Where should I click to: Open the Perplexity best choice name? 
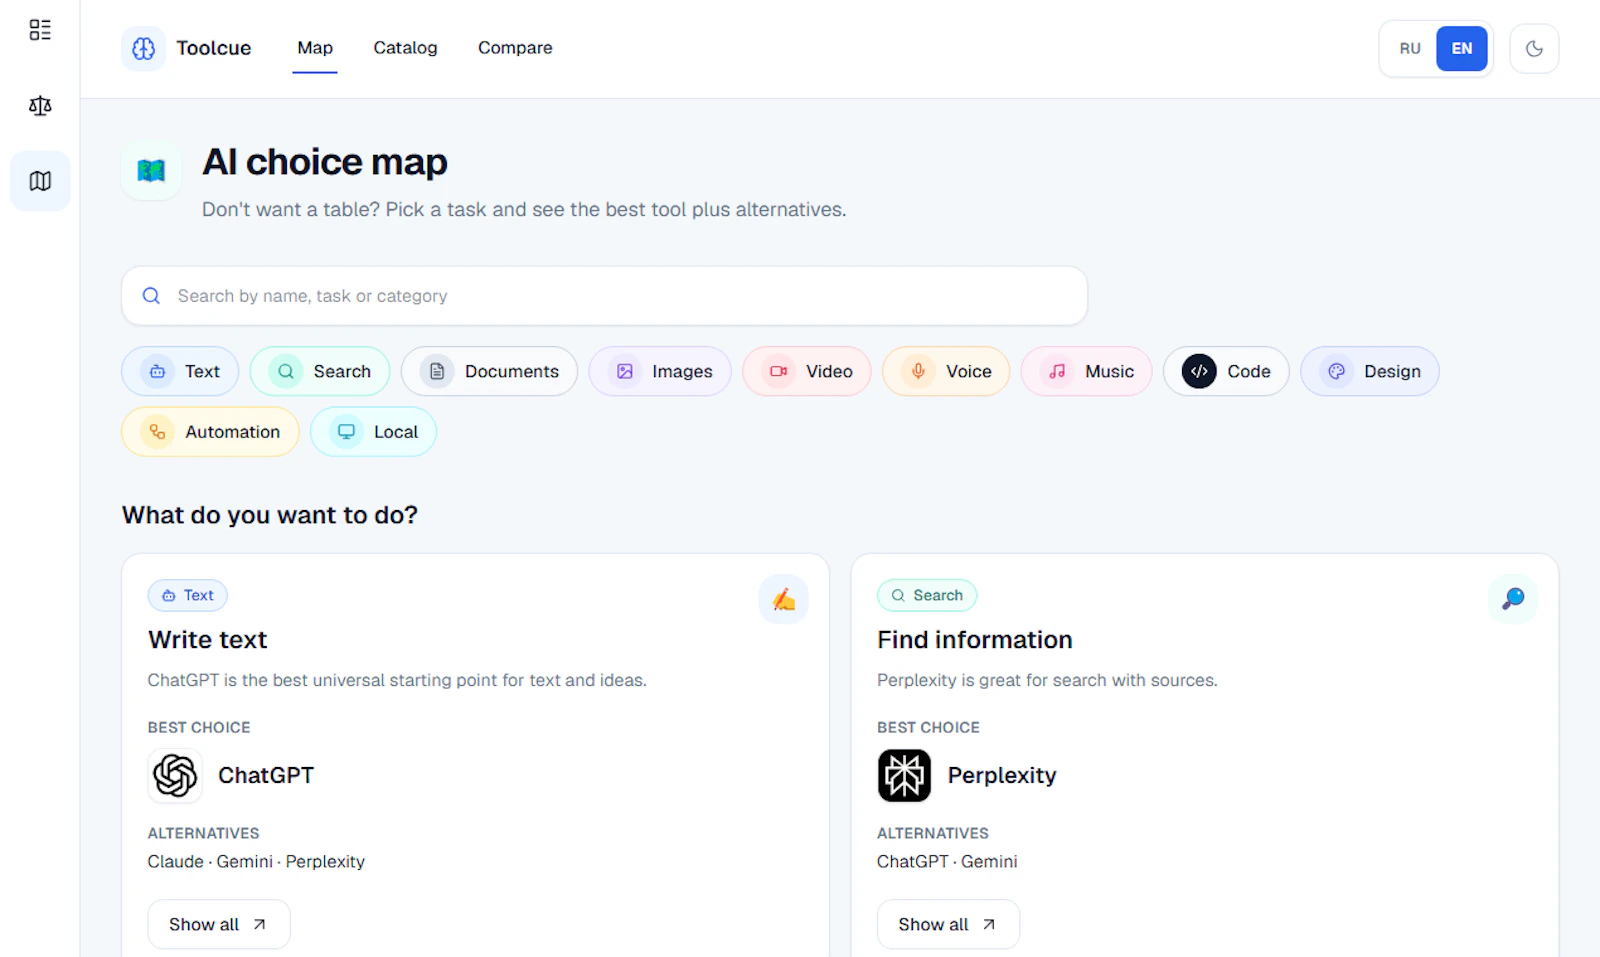[x=1002, y=776]
